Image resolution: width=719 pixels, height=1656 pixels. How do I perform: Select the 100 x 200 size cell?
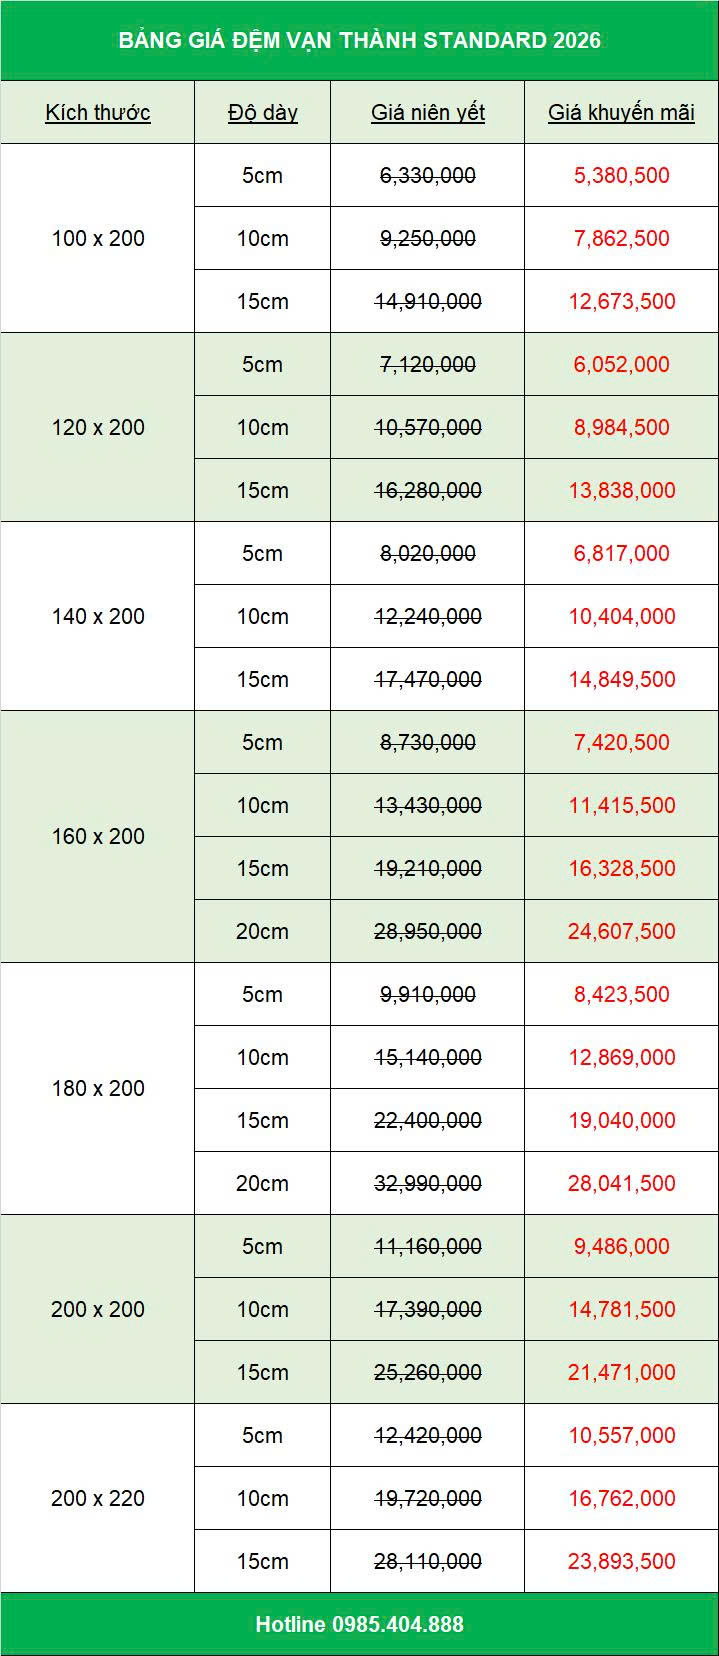click(x=98, y=238)
